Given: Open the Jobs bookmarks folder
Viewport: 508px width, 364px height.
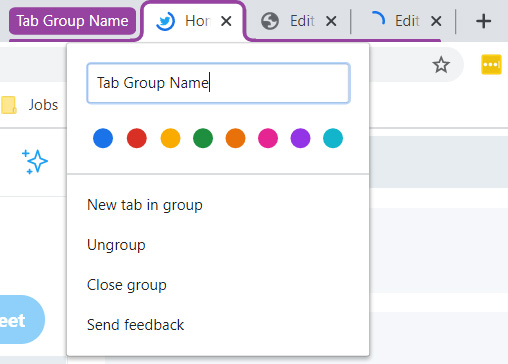Looking at the screenshot, I should coord(30,105).
